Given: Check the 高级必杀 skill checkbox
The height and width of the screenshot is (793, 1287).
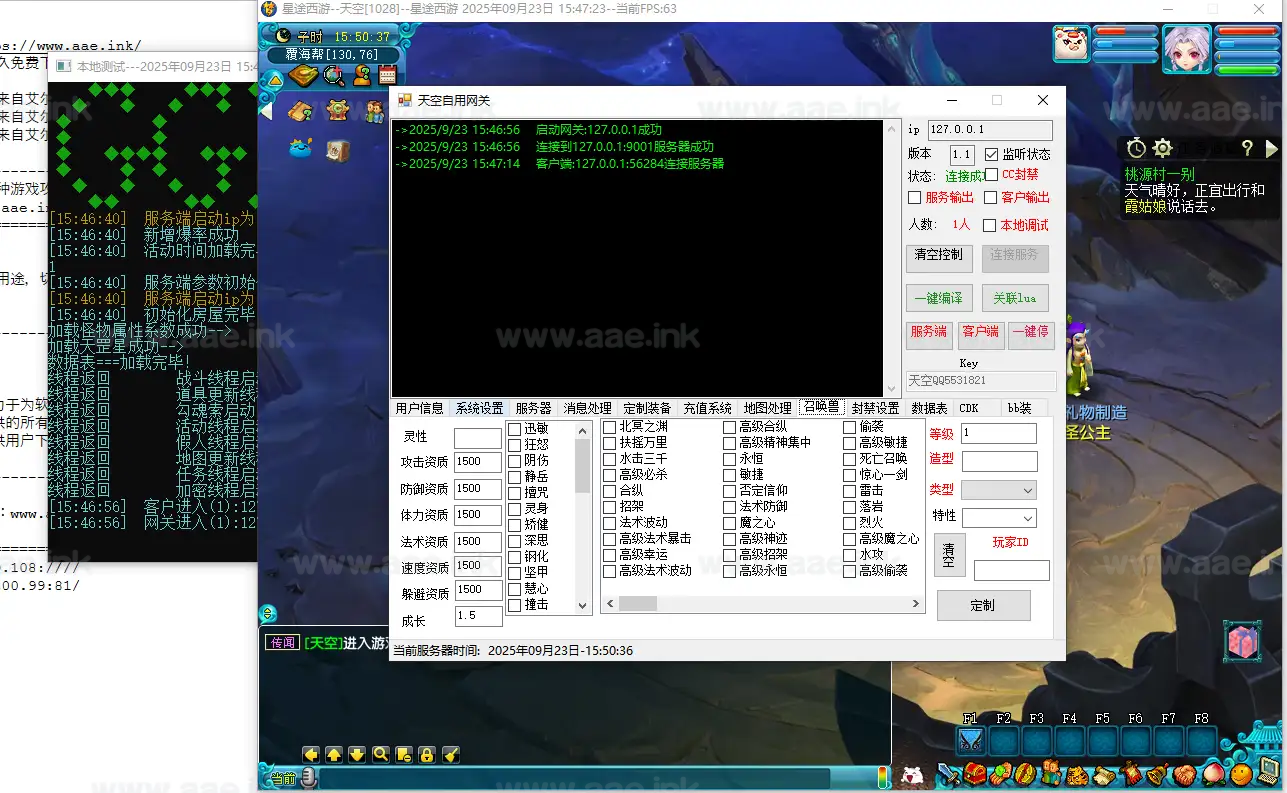Looking at the screenshot, I should 610,475.
